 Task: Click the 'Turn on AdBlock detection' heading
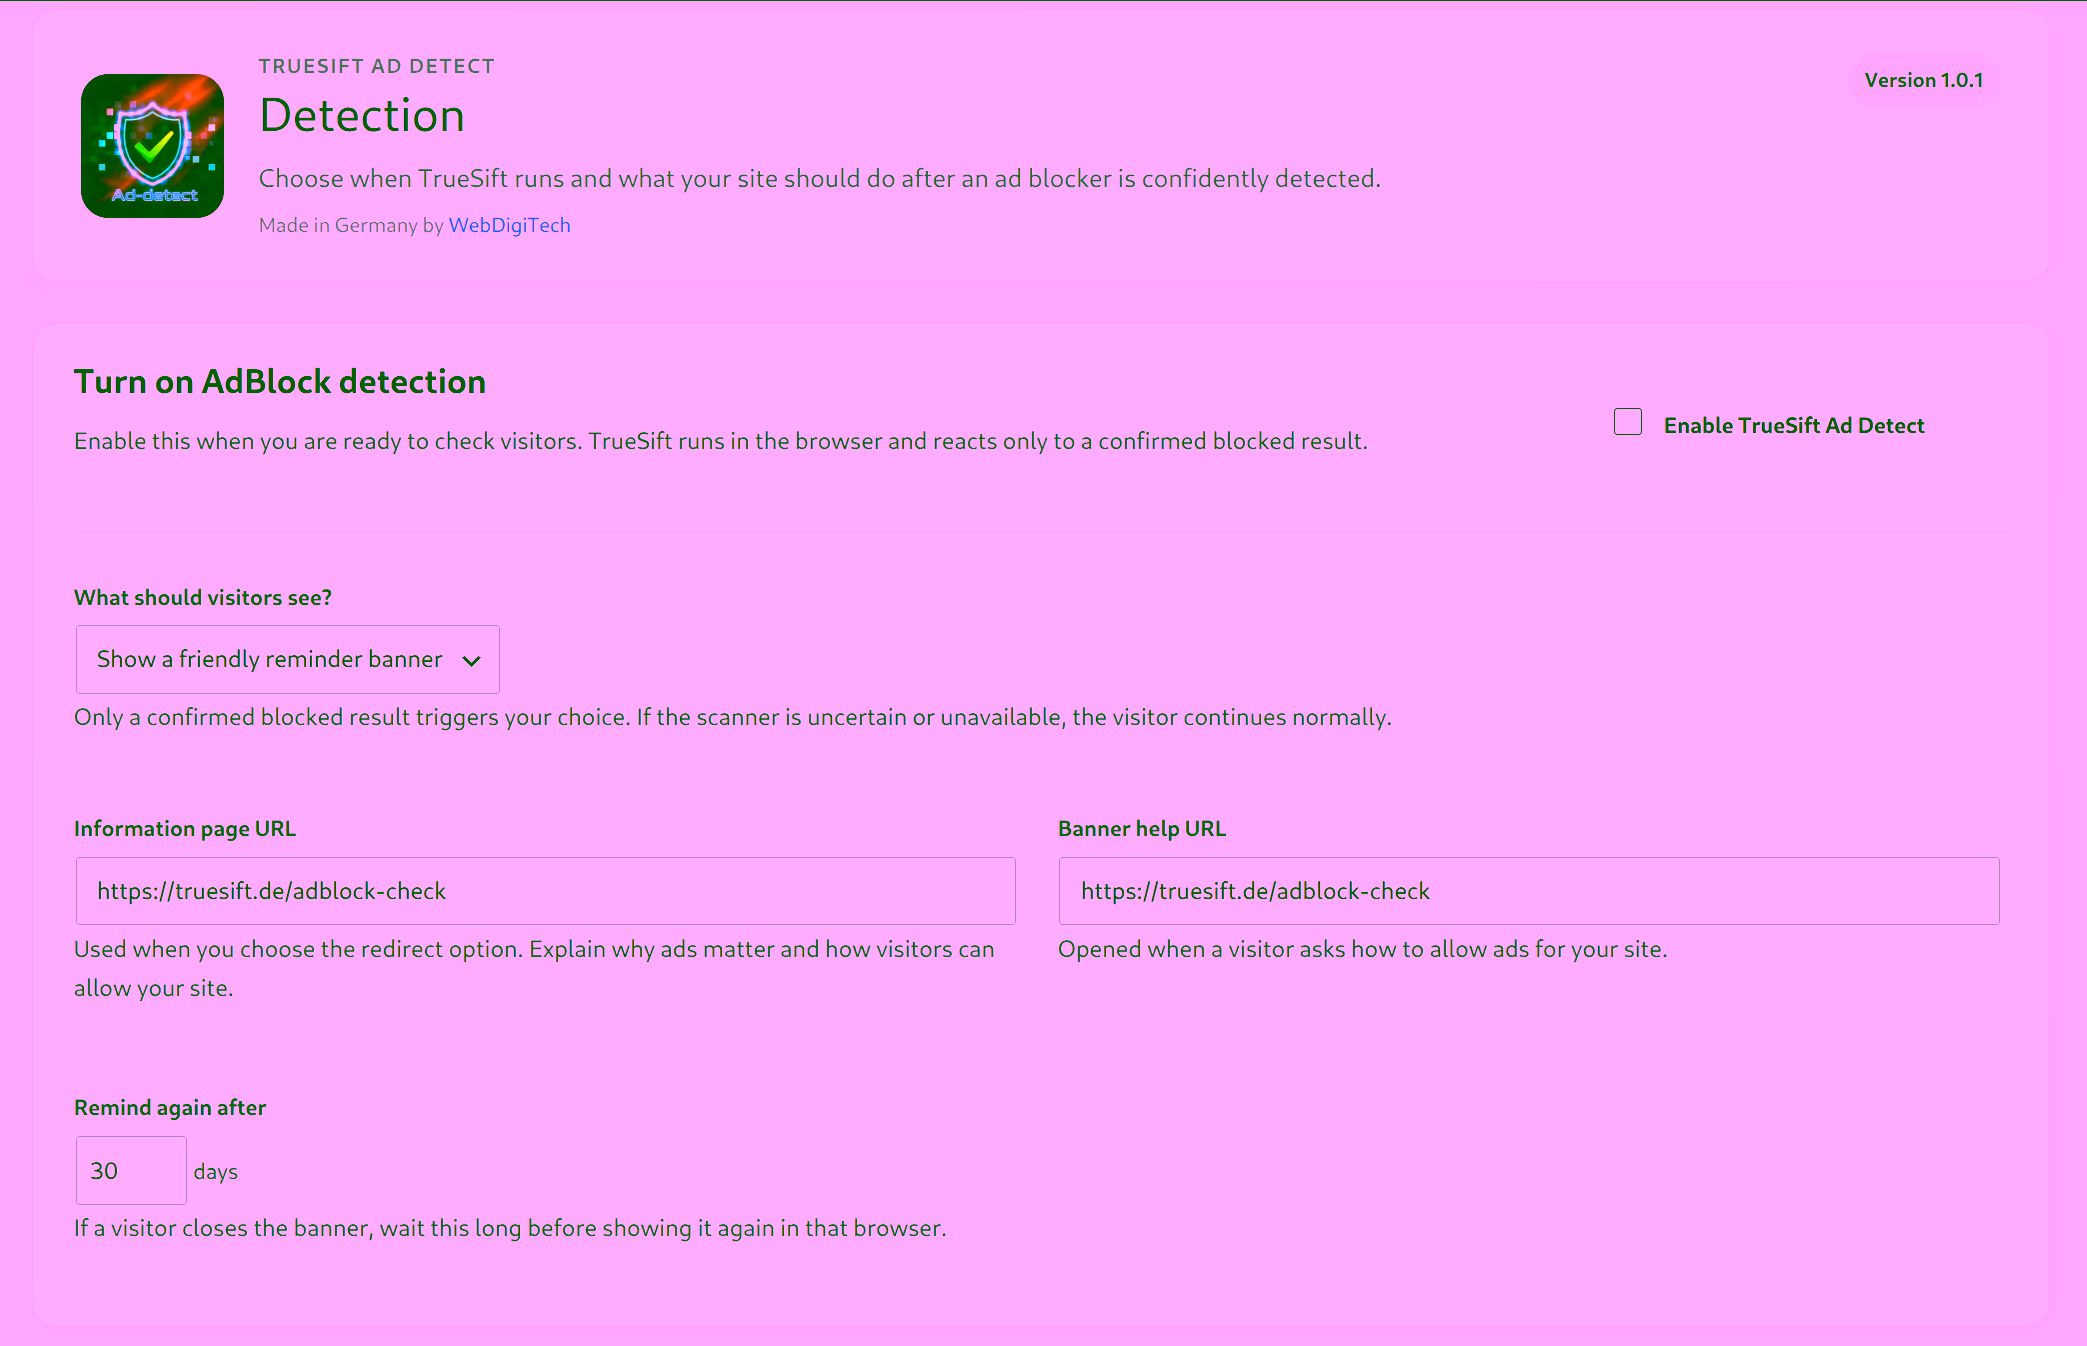(x=280, y=382)
